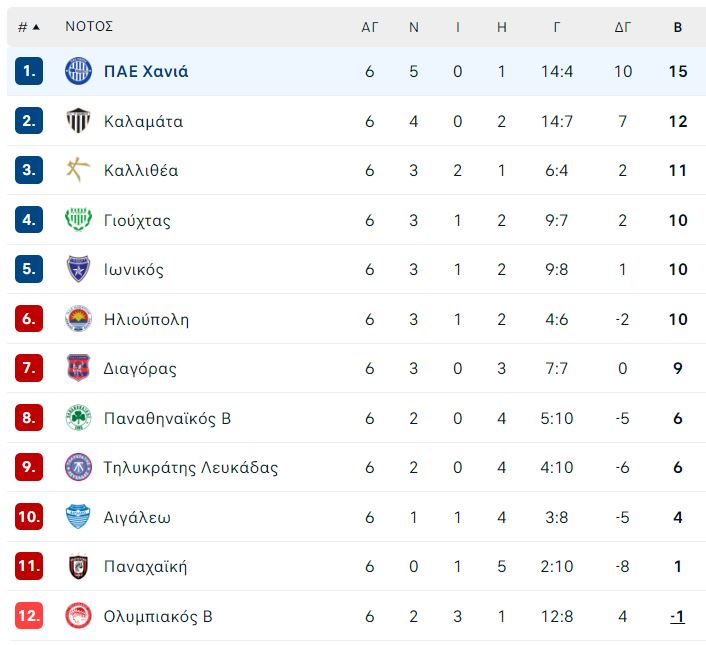Open the ΠΑΕ Χανιά team link
The width and height of the screenshot is (706, 645).
(x=146, y=71)
